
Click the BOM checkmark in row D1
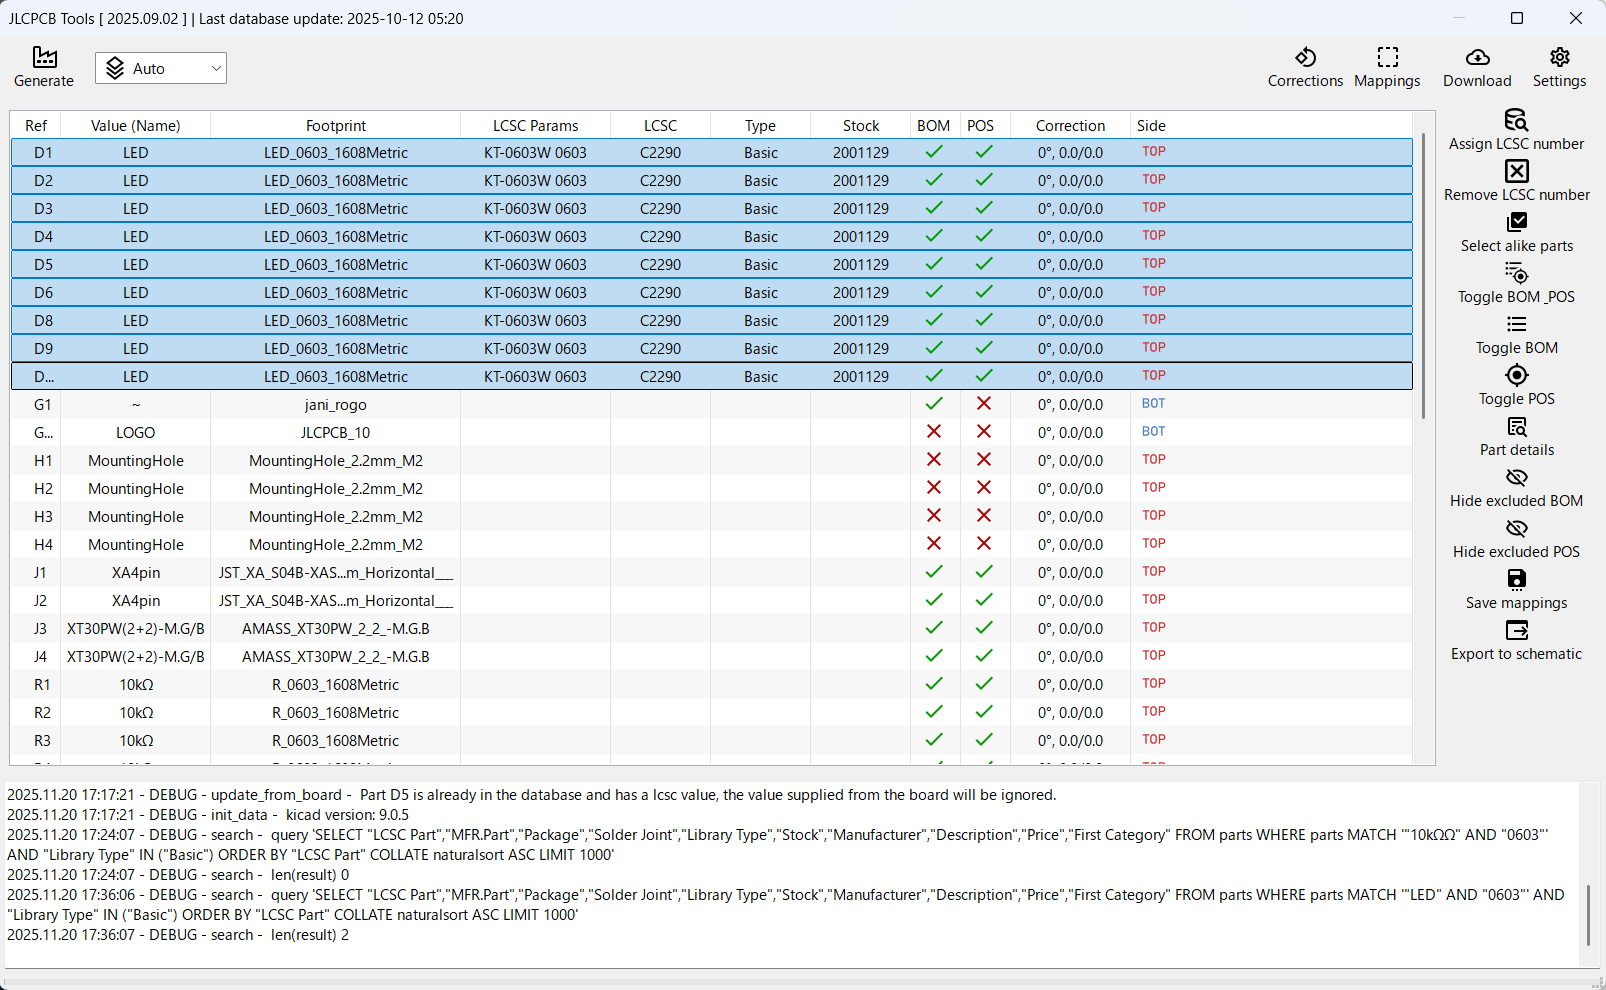coord(934,152)
